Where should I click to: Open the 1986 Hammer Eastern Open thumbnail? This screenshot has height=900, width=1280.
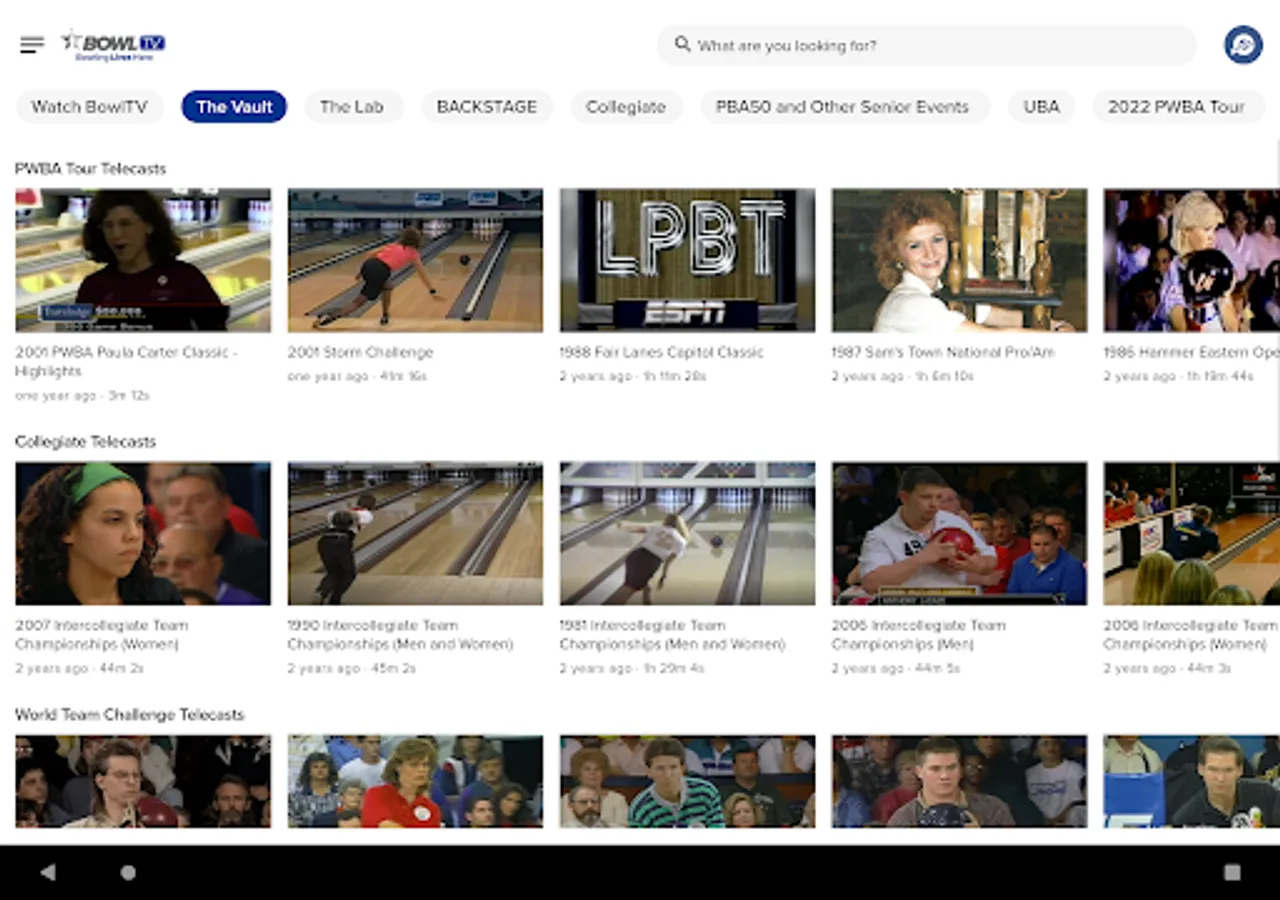coord(1191,260)
